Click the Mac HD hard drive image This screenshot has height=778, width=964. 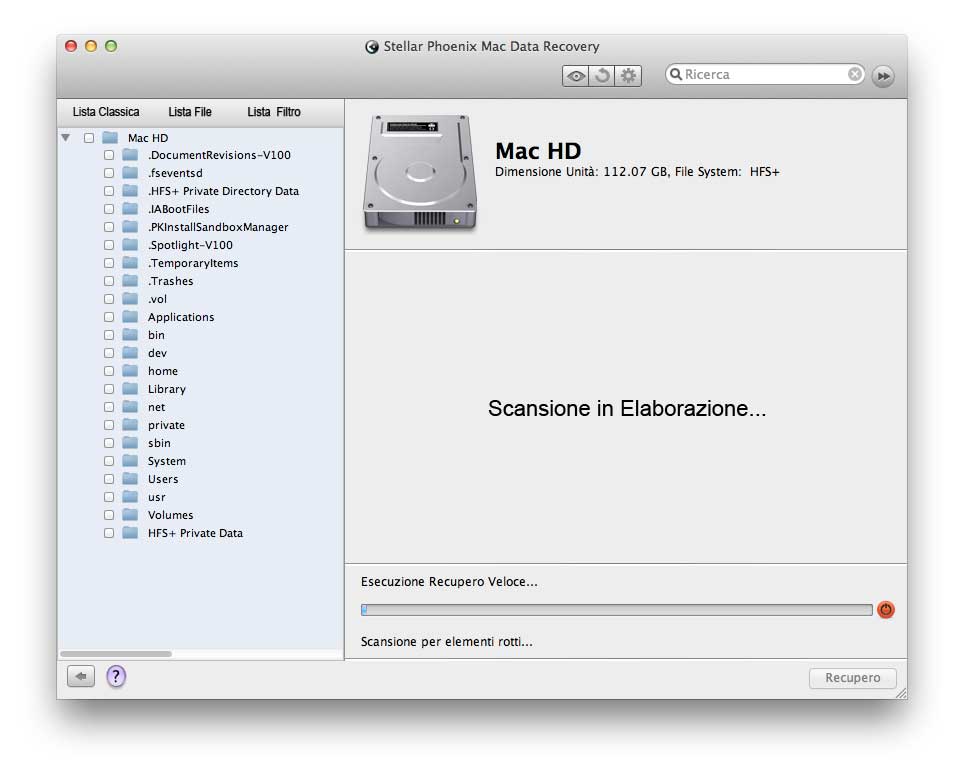click(420, 172)
